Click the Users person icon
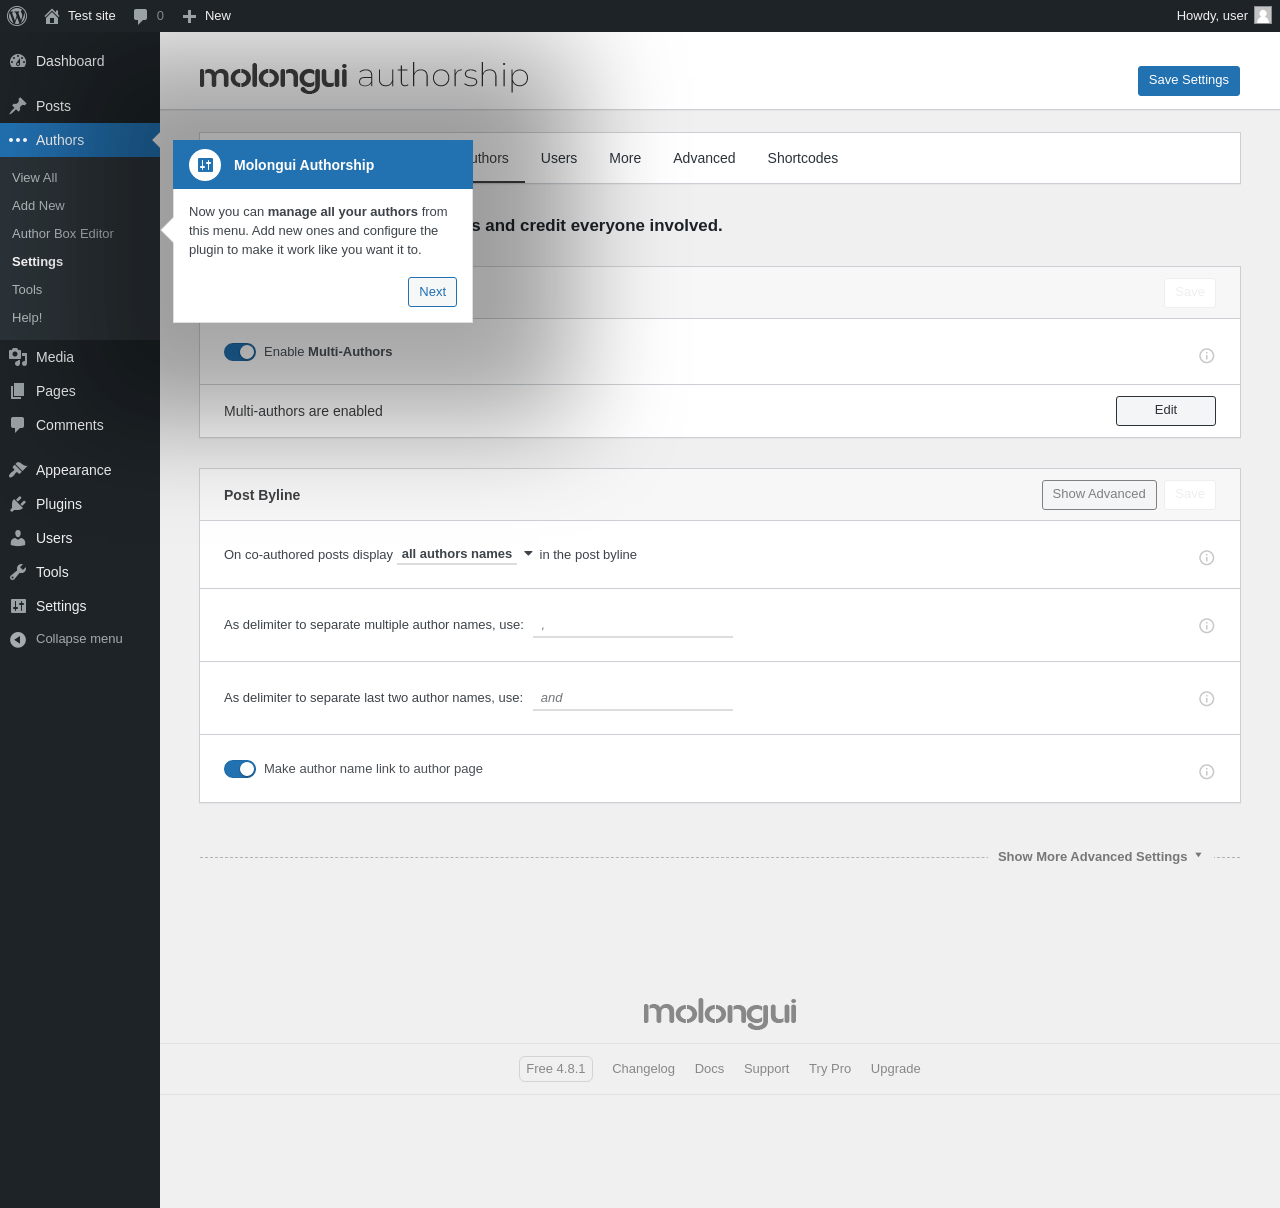1280x1208 pixels. [18, 538]
